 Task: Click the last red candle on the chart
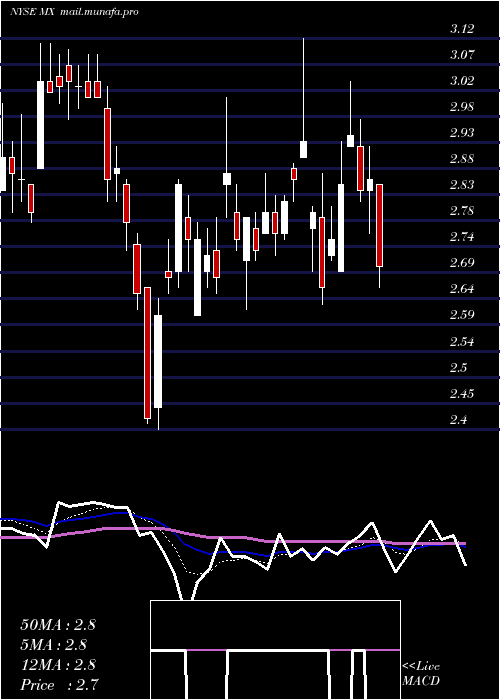[x=379, y=225]
